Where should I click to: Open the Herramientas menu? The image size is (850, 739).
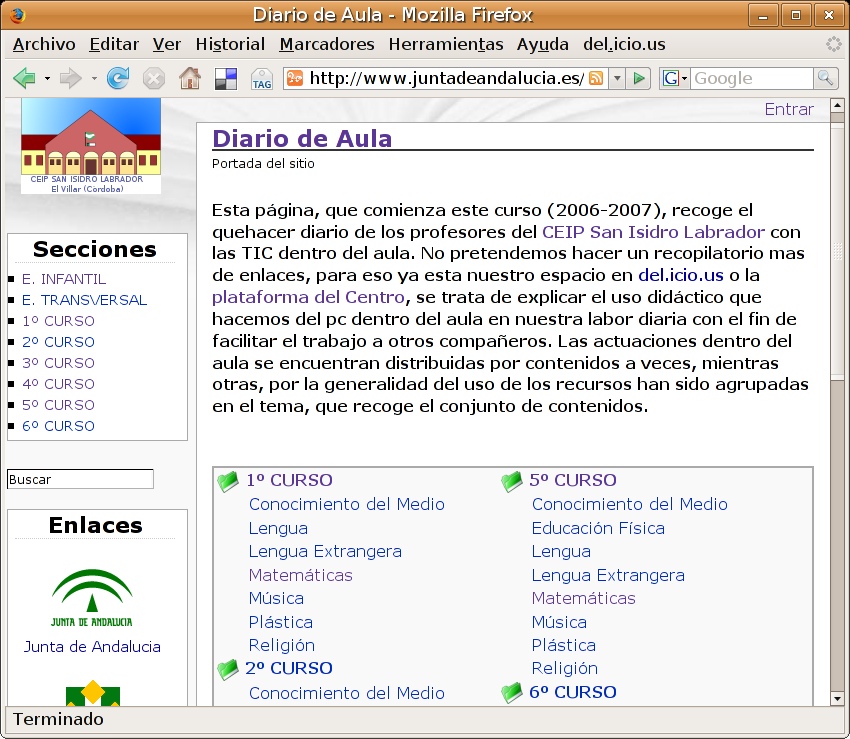coord(445,44)
